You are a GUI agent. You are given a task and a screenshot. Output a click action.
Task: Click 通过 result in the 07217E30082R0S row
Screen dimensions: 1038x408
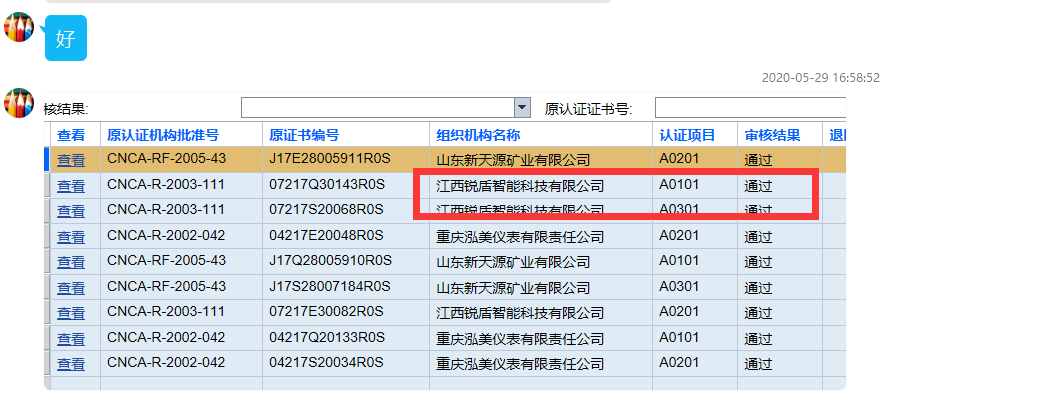point(758,313)
